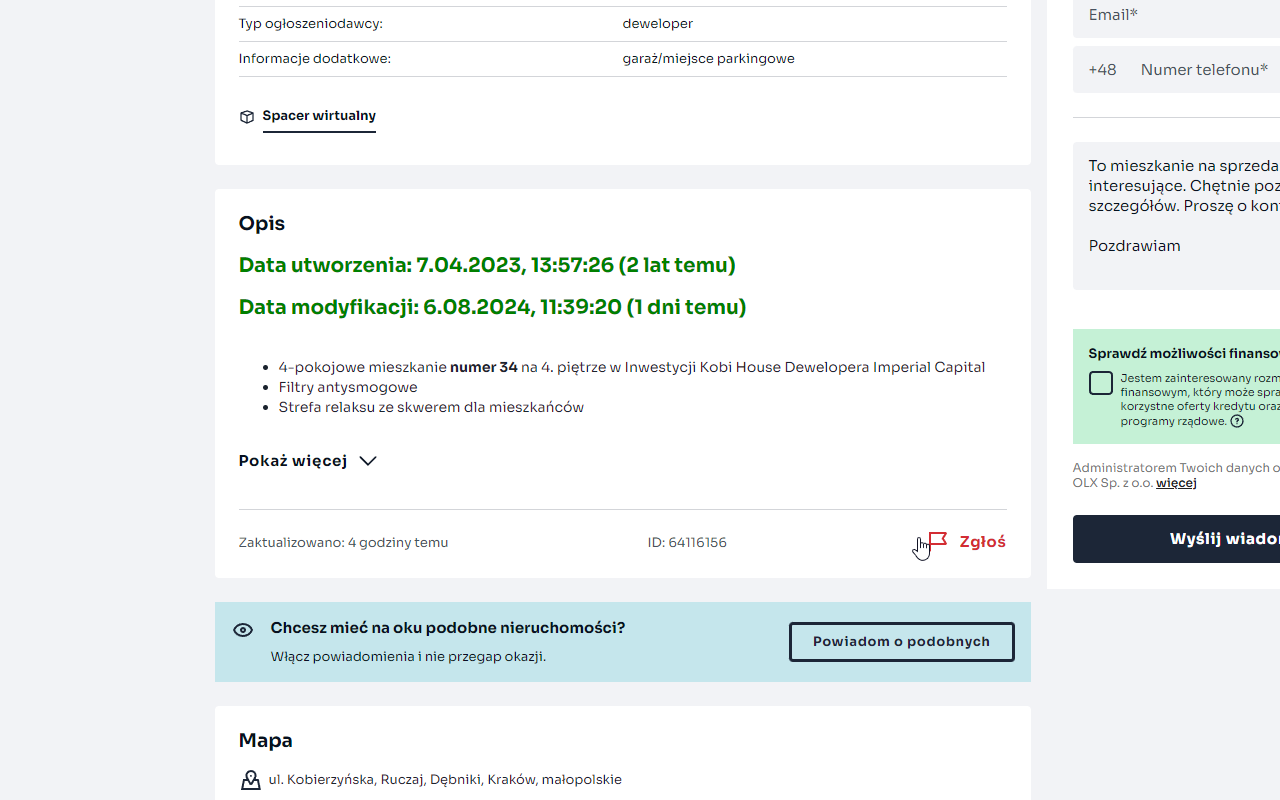
Task: Expand description with Pokaż więcej
Action: (293, 461)
